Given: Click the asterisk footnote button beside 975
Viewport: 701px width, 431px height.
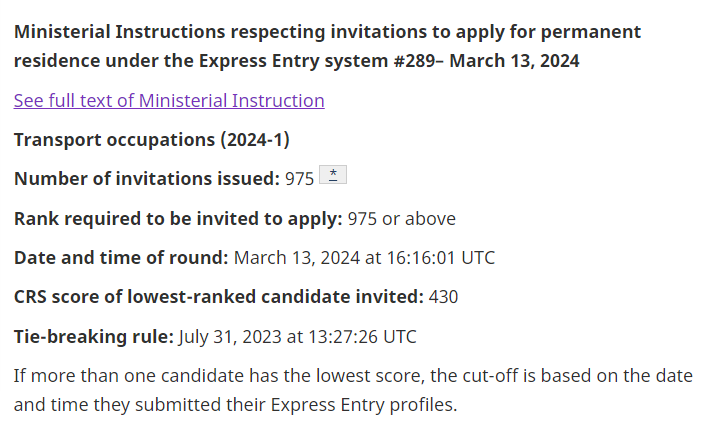Looking at the screenshot, I should point(333,174).
